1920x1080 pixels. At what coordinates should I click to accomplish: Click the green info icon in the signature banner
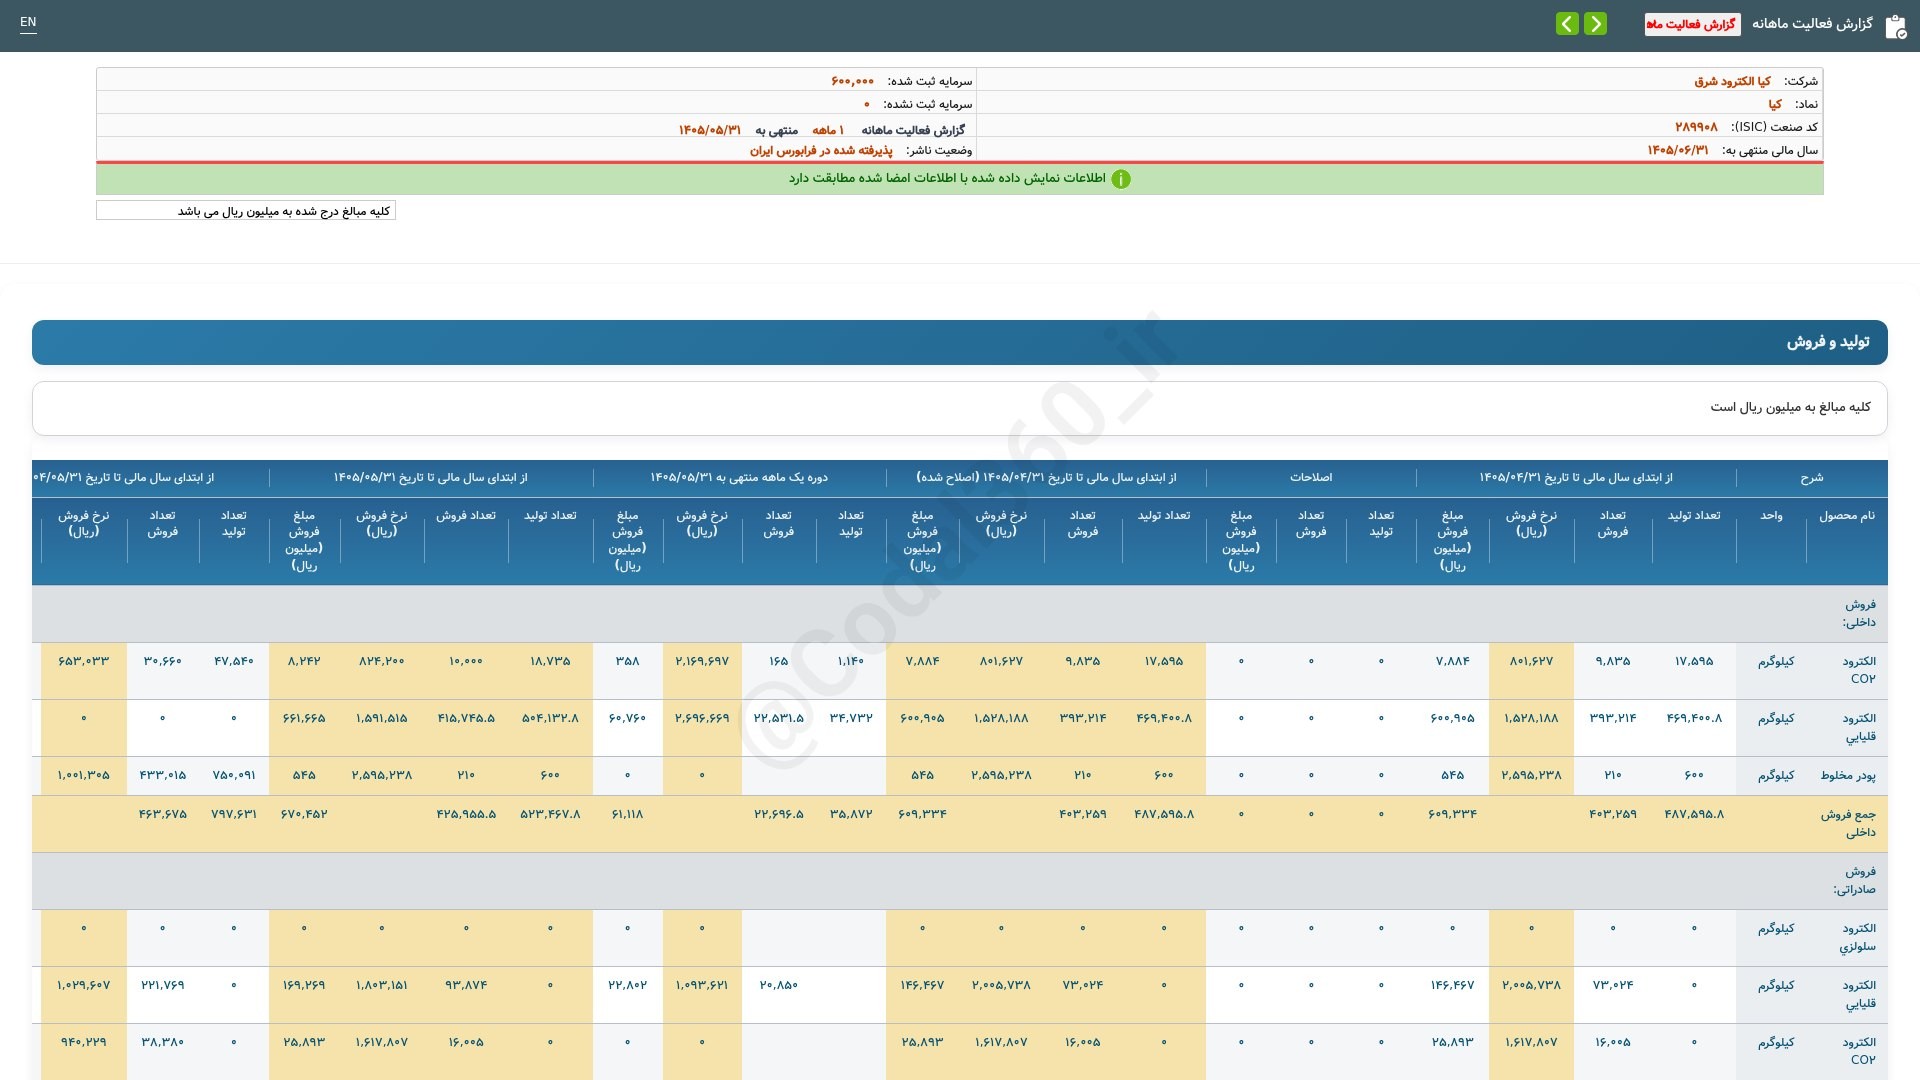click(x=1121, y=179)
